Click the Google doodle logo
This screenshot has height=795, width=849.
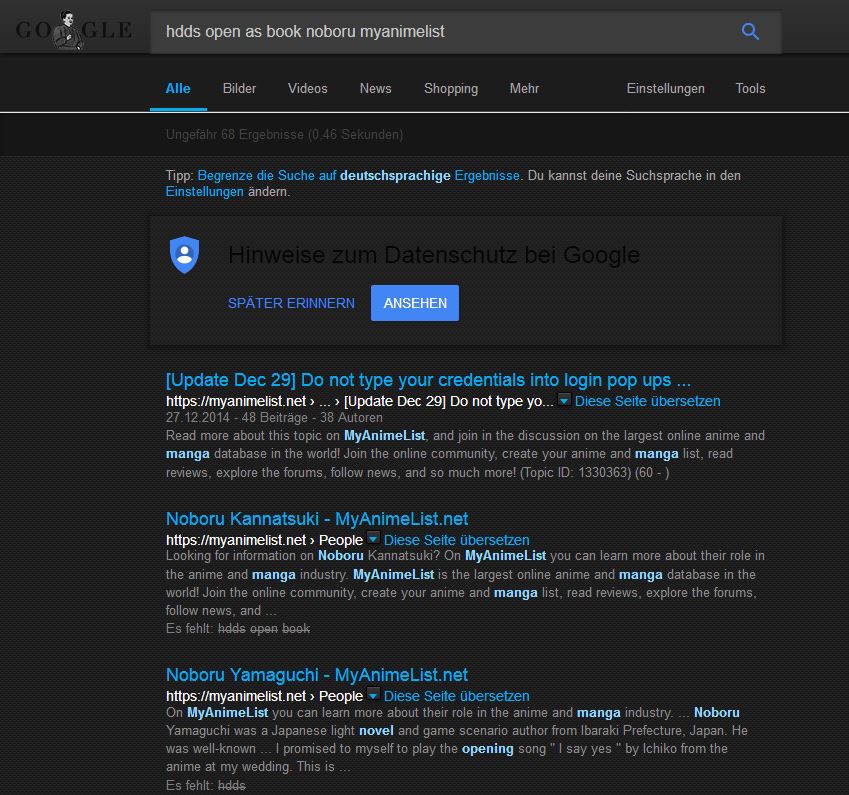[x=73, y=31]
